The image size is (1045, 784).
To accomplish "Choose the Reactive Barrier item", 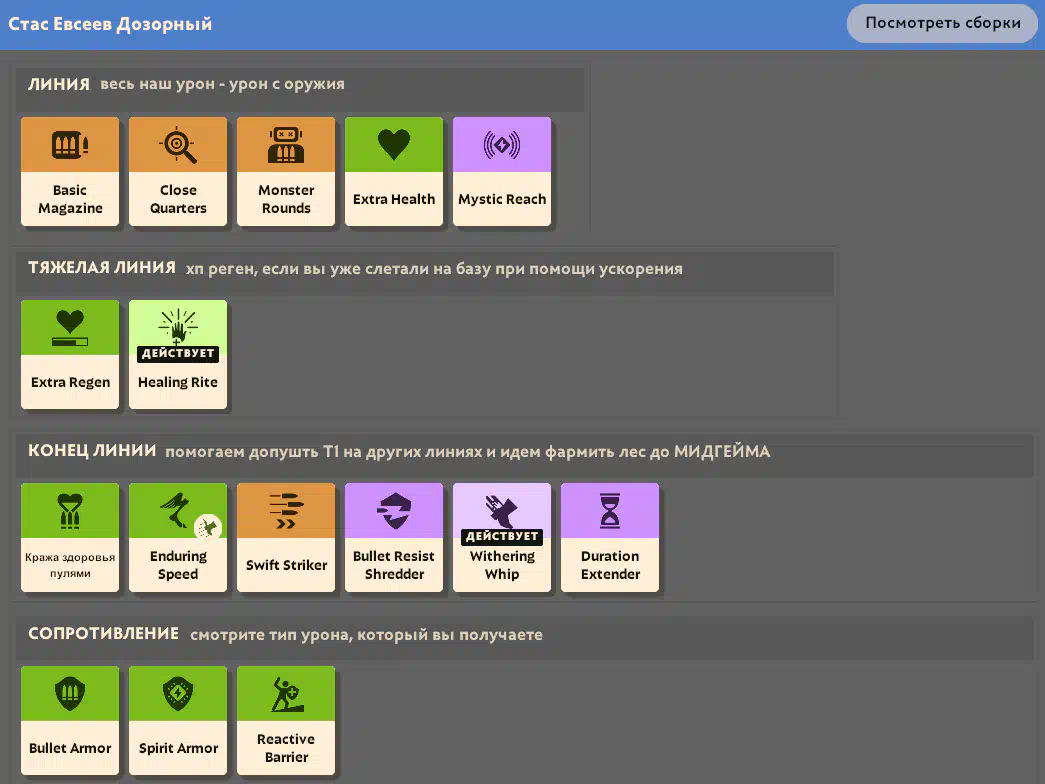I will point(286,720).
